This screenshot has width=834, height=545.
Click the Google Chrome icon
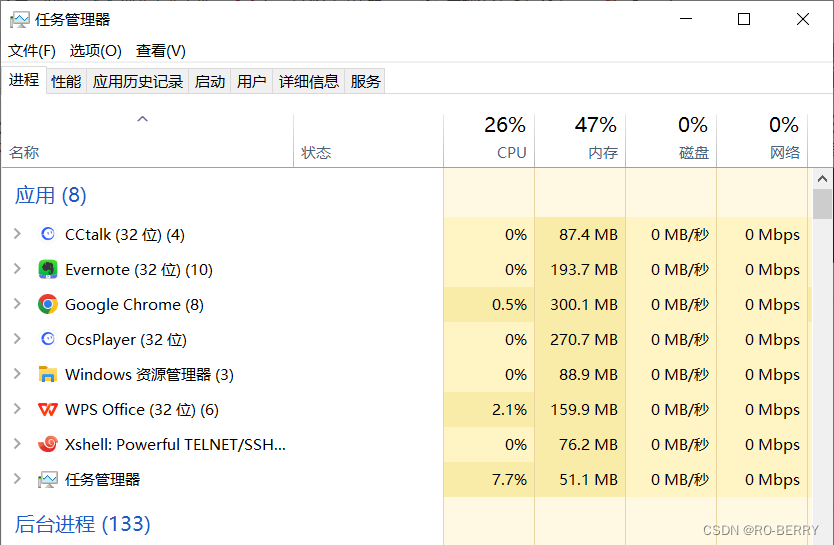pos(48,305)
